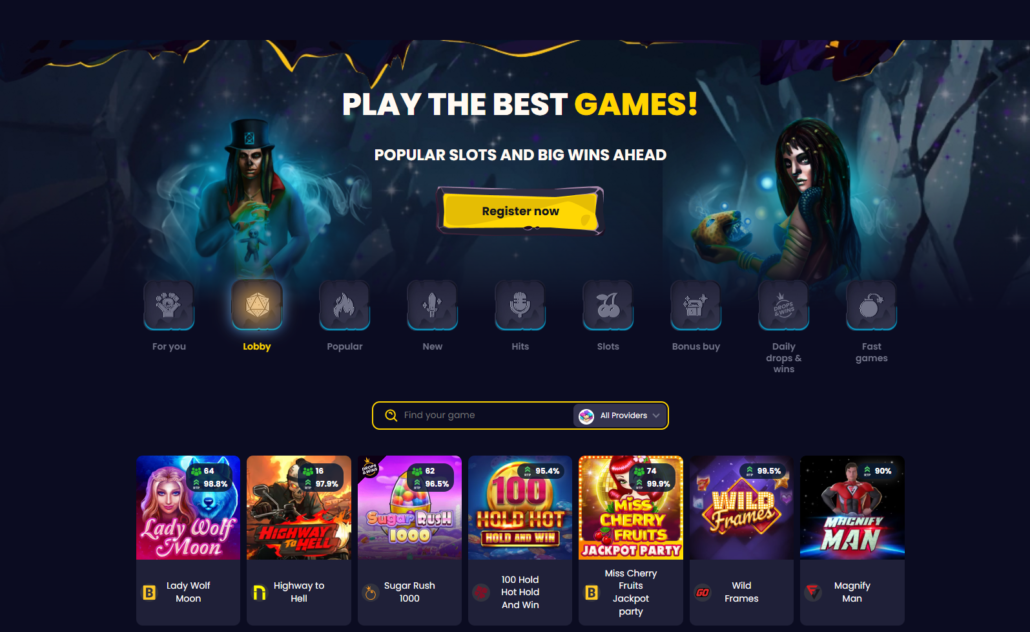Image resolution: width=1030 pixels, height=632 pixels.
Task: Click the All Providers chevron arrow
Action: pos(656,415)
